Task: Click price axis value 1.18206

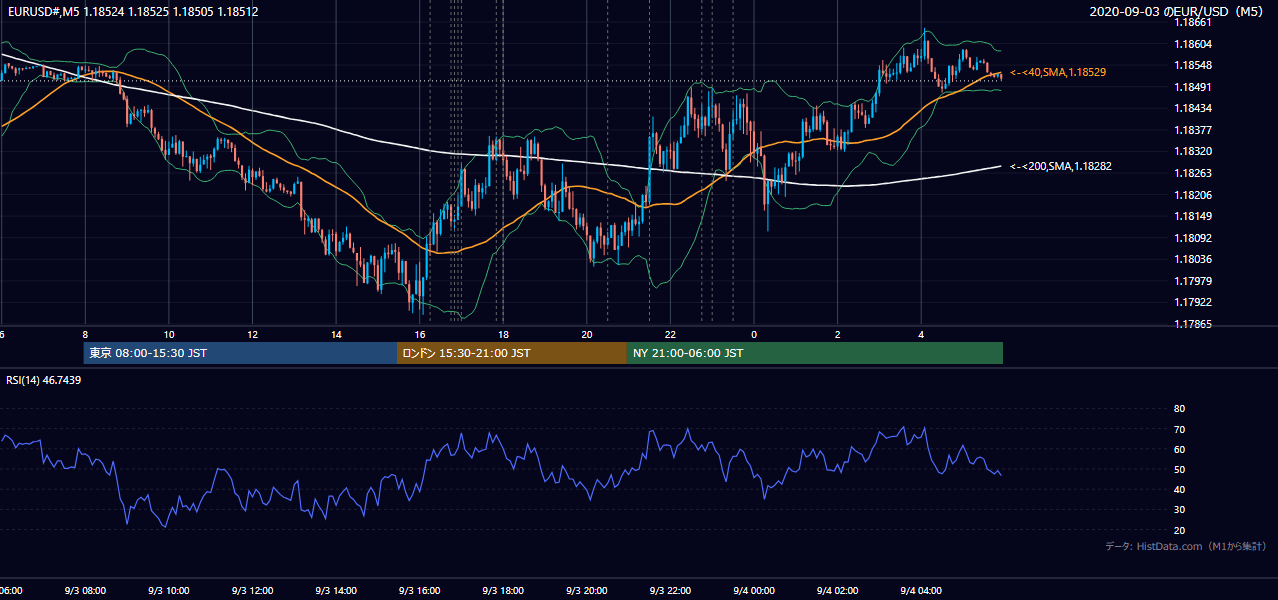Action: pyautogui.click(x=1192, y=195)
